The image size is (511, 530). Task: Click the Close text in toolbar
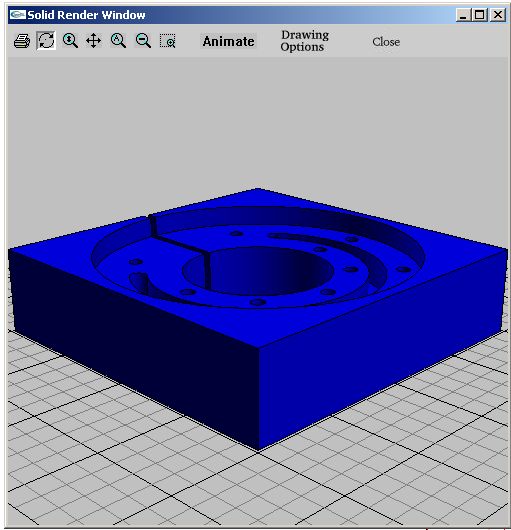(x=386, y=42)
